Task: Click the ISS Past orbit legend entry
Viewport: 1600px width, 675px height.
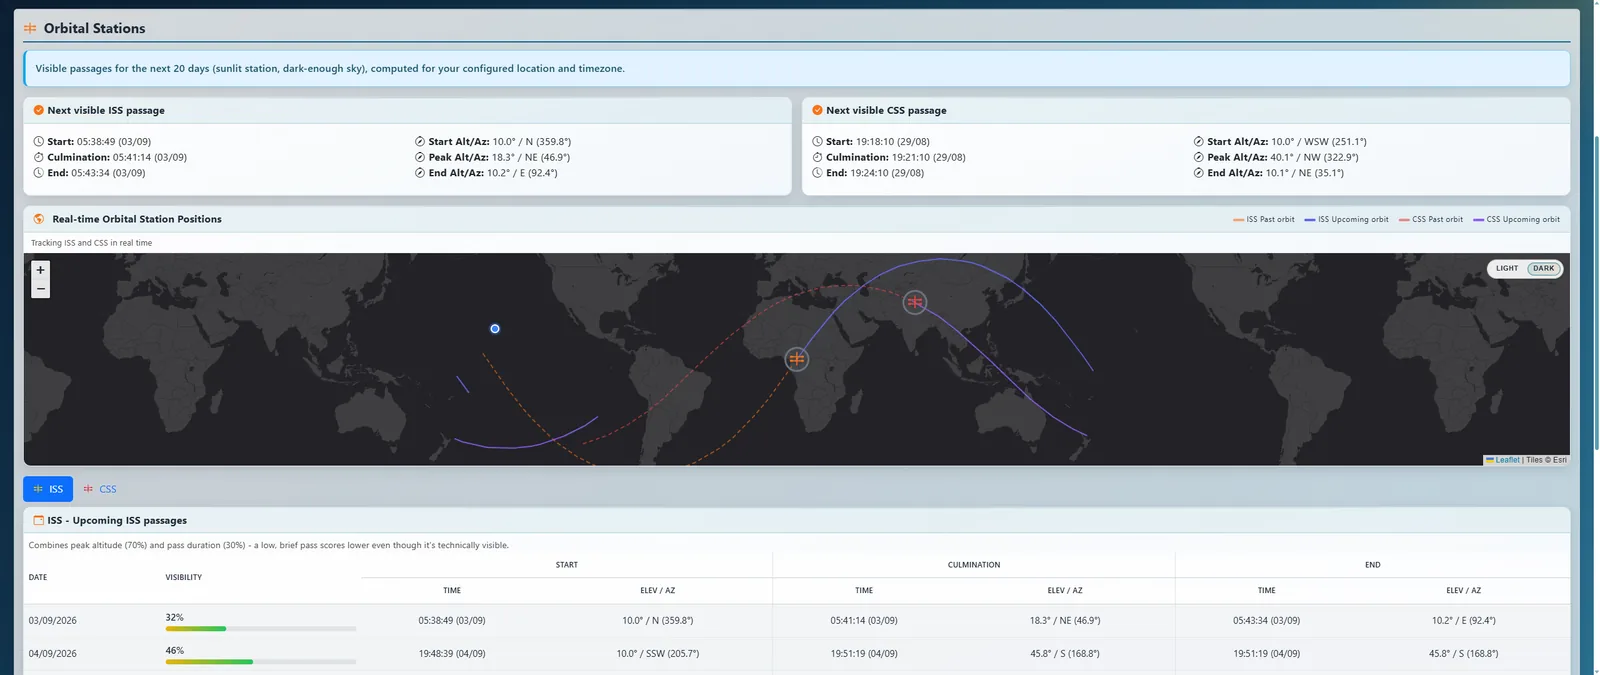Action: tap(1264, 219)
